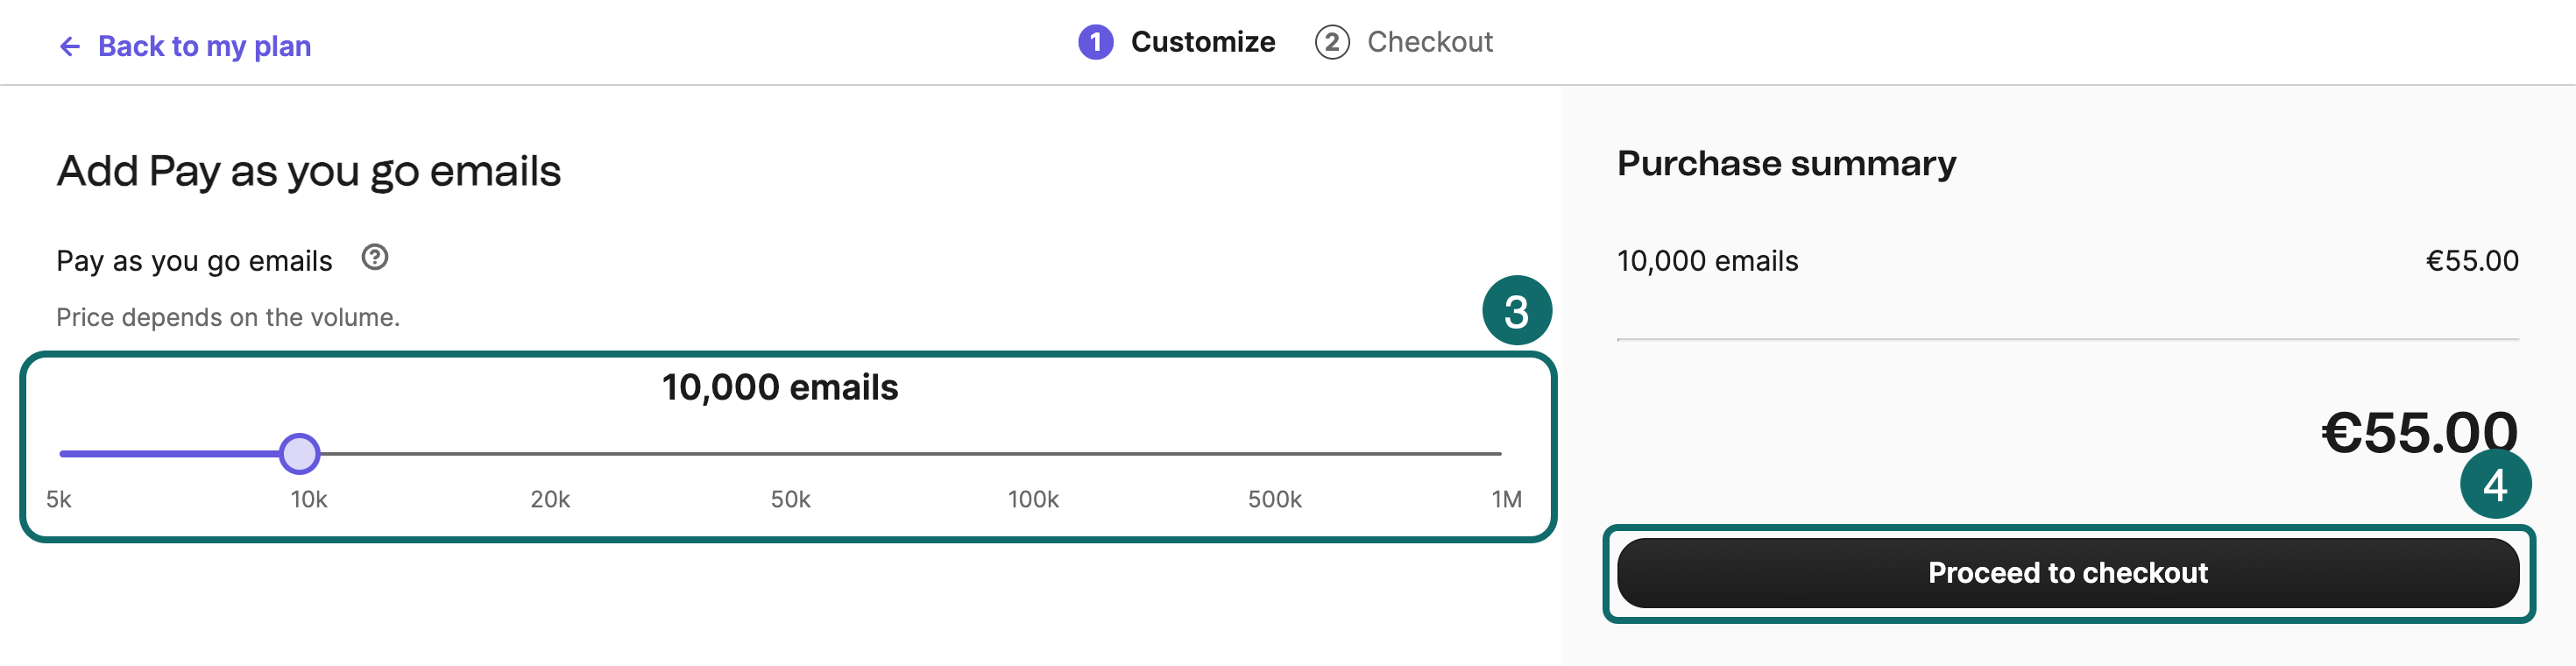Click the 500k tick label
The image size is (2576, 666).
coord(1274,499)
